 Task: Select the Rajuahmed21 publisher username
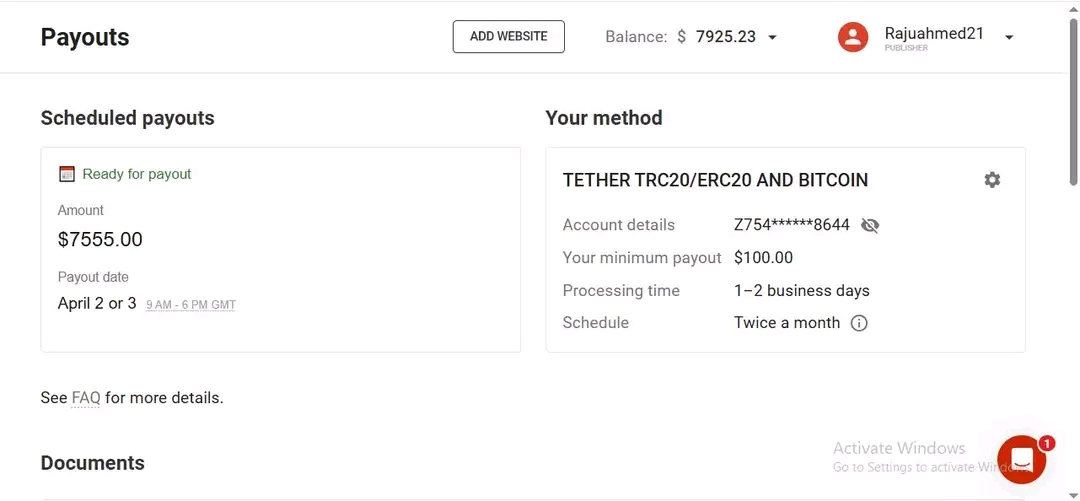pos(933,34)
